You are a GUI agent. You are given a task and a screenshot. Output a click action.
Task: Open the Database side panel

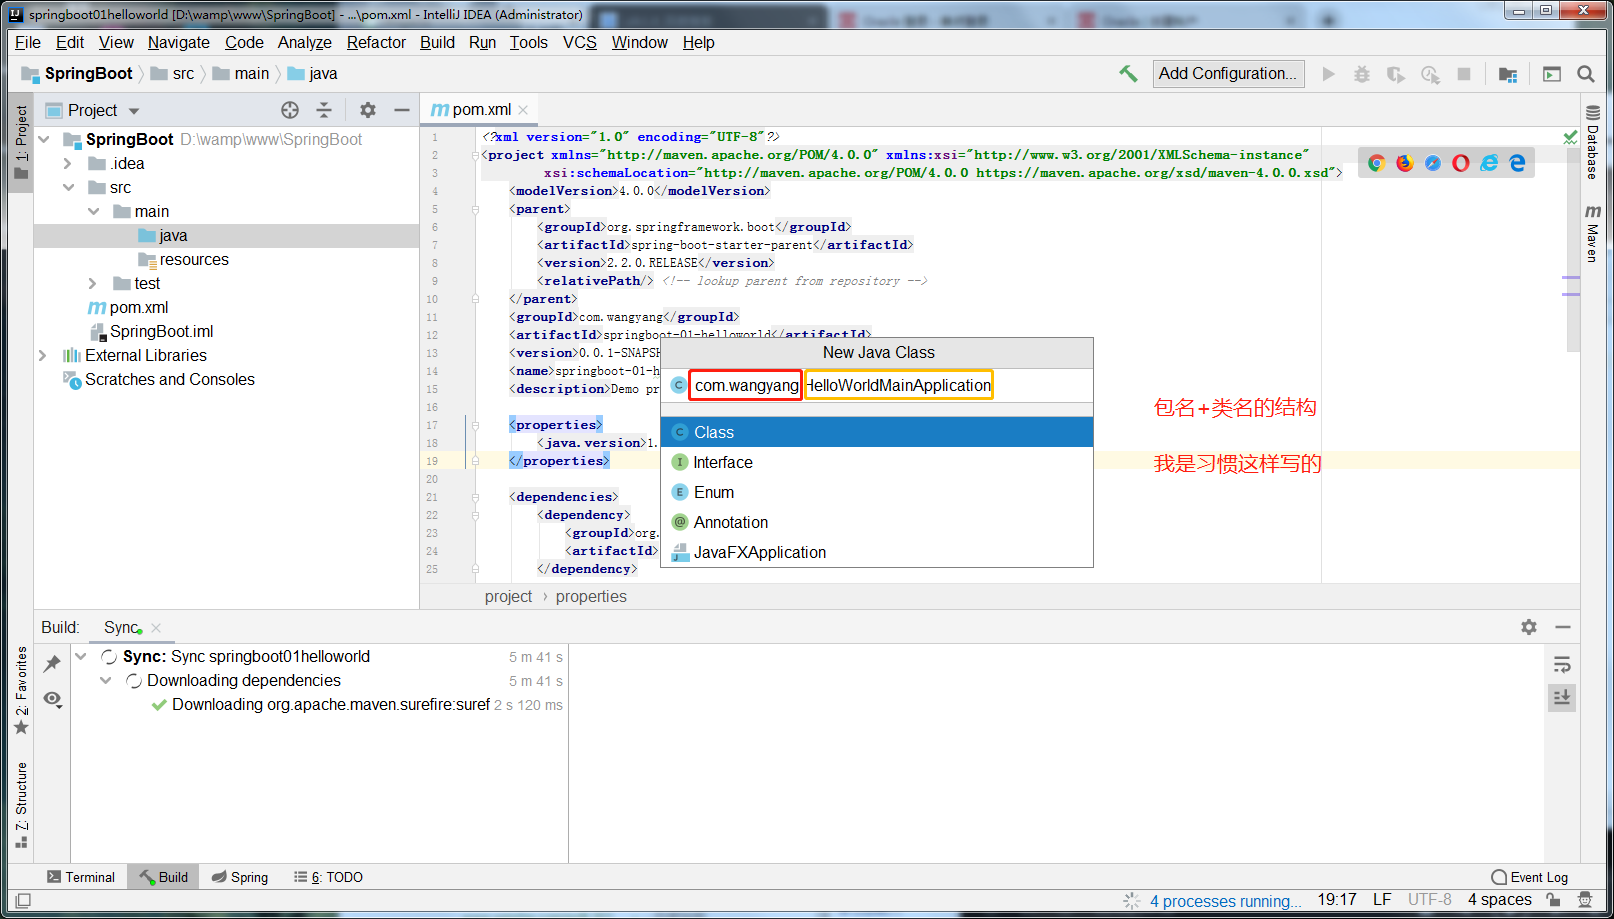[x=1593, y=143]
